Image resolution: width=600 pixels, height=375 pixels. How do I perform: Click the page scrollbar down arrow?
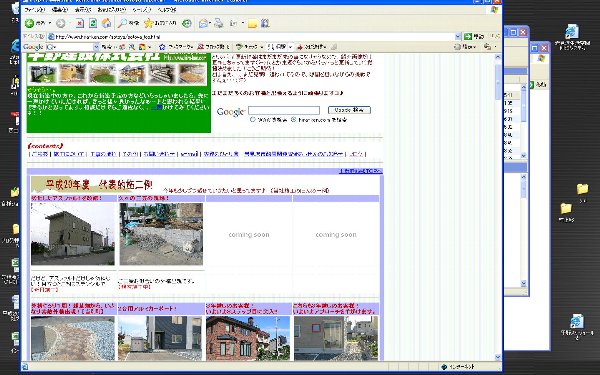click(498, 357)
